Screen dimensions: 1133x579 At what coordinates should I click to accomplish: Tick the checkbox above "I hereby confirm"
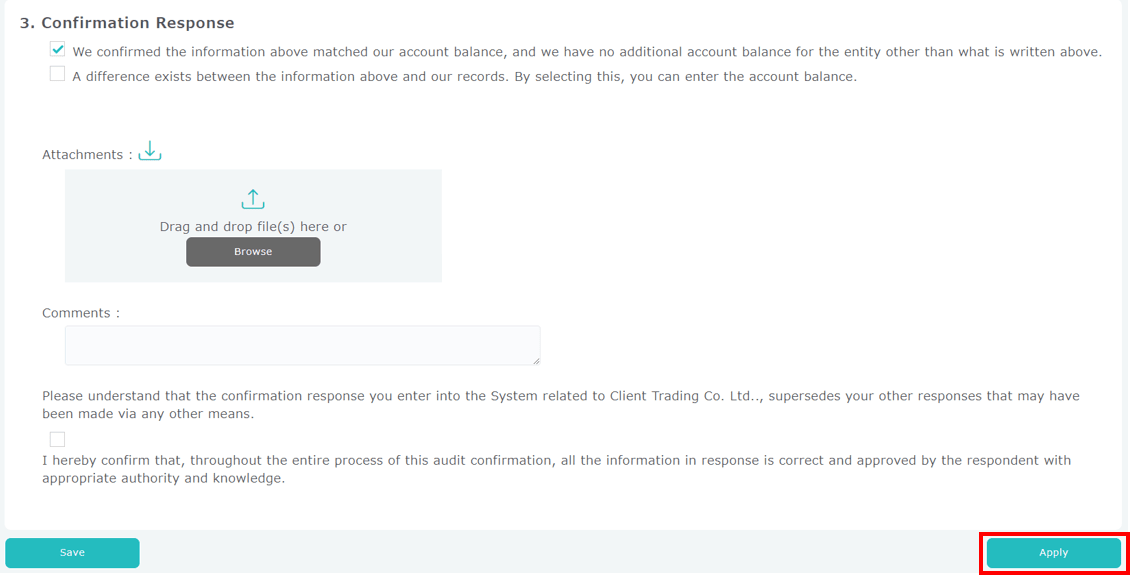click(58, 439)
